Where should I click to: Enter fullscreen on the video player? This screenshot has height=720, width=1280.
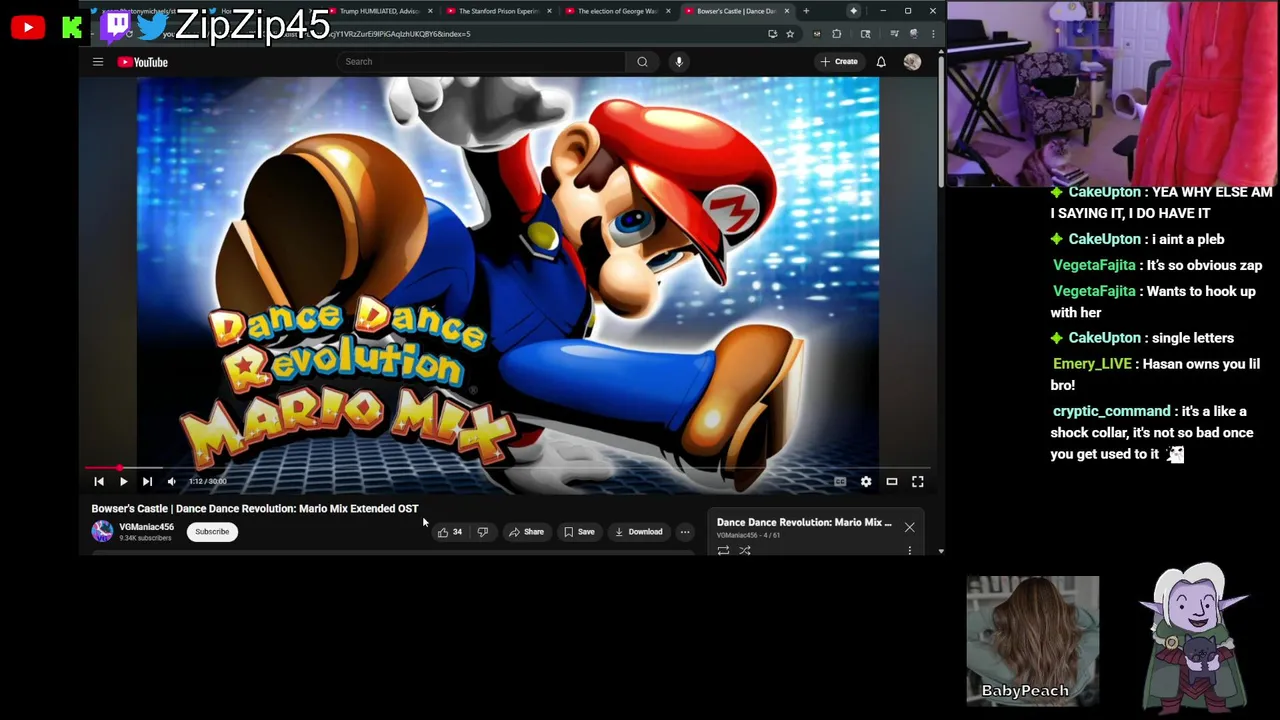(918, 482)
